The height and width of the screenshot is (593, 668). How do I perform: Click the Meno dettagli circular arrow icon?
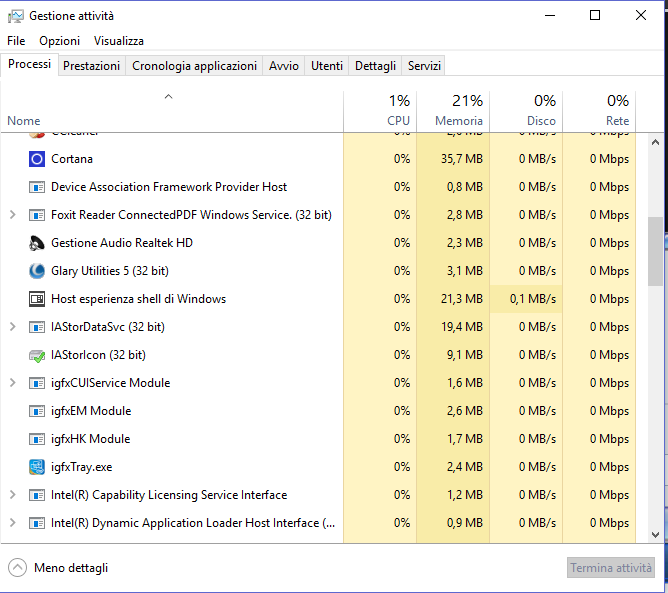[17, 568]
